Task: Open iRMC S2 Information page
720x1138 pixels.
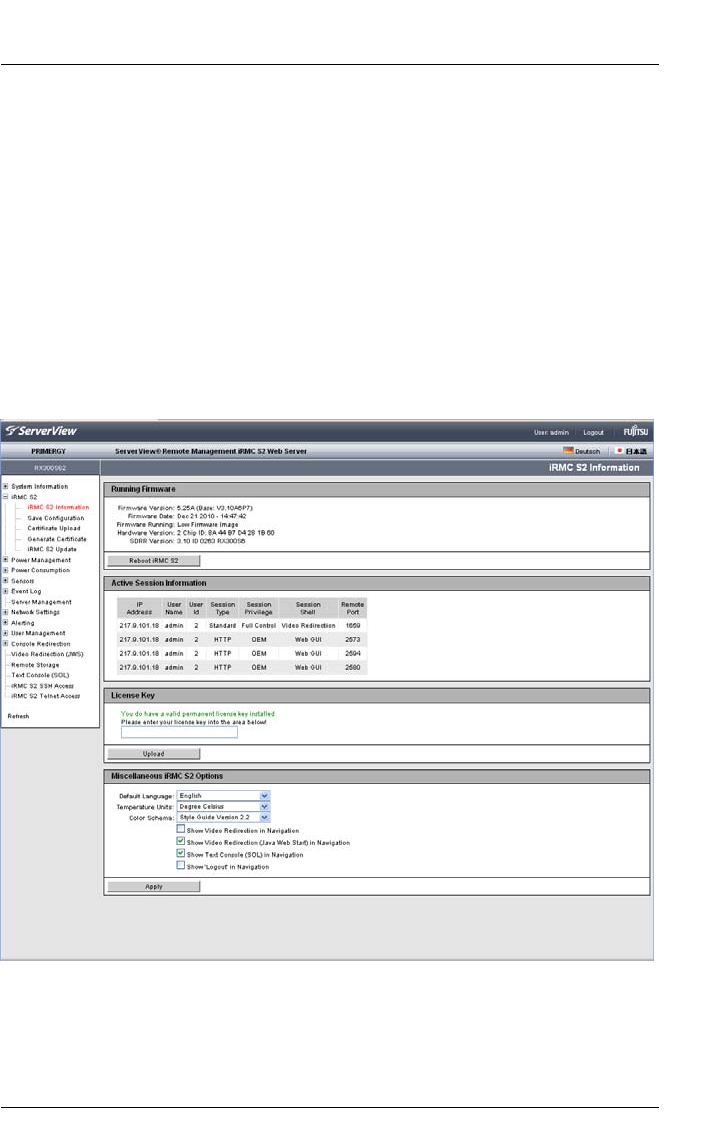Action: (58, 507)
